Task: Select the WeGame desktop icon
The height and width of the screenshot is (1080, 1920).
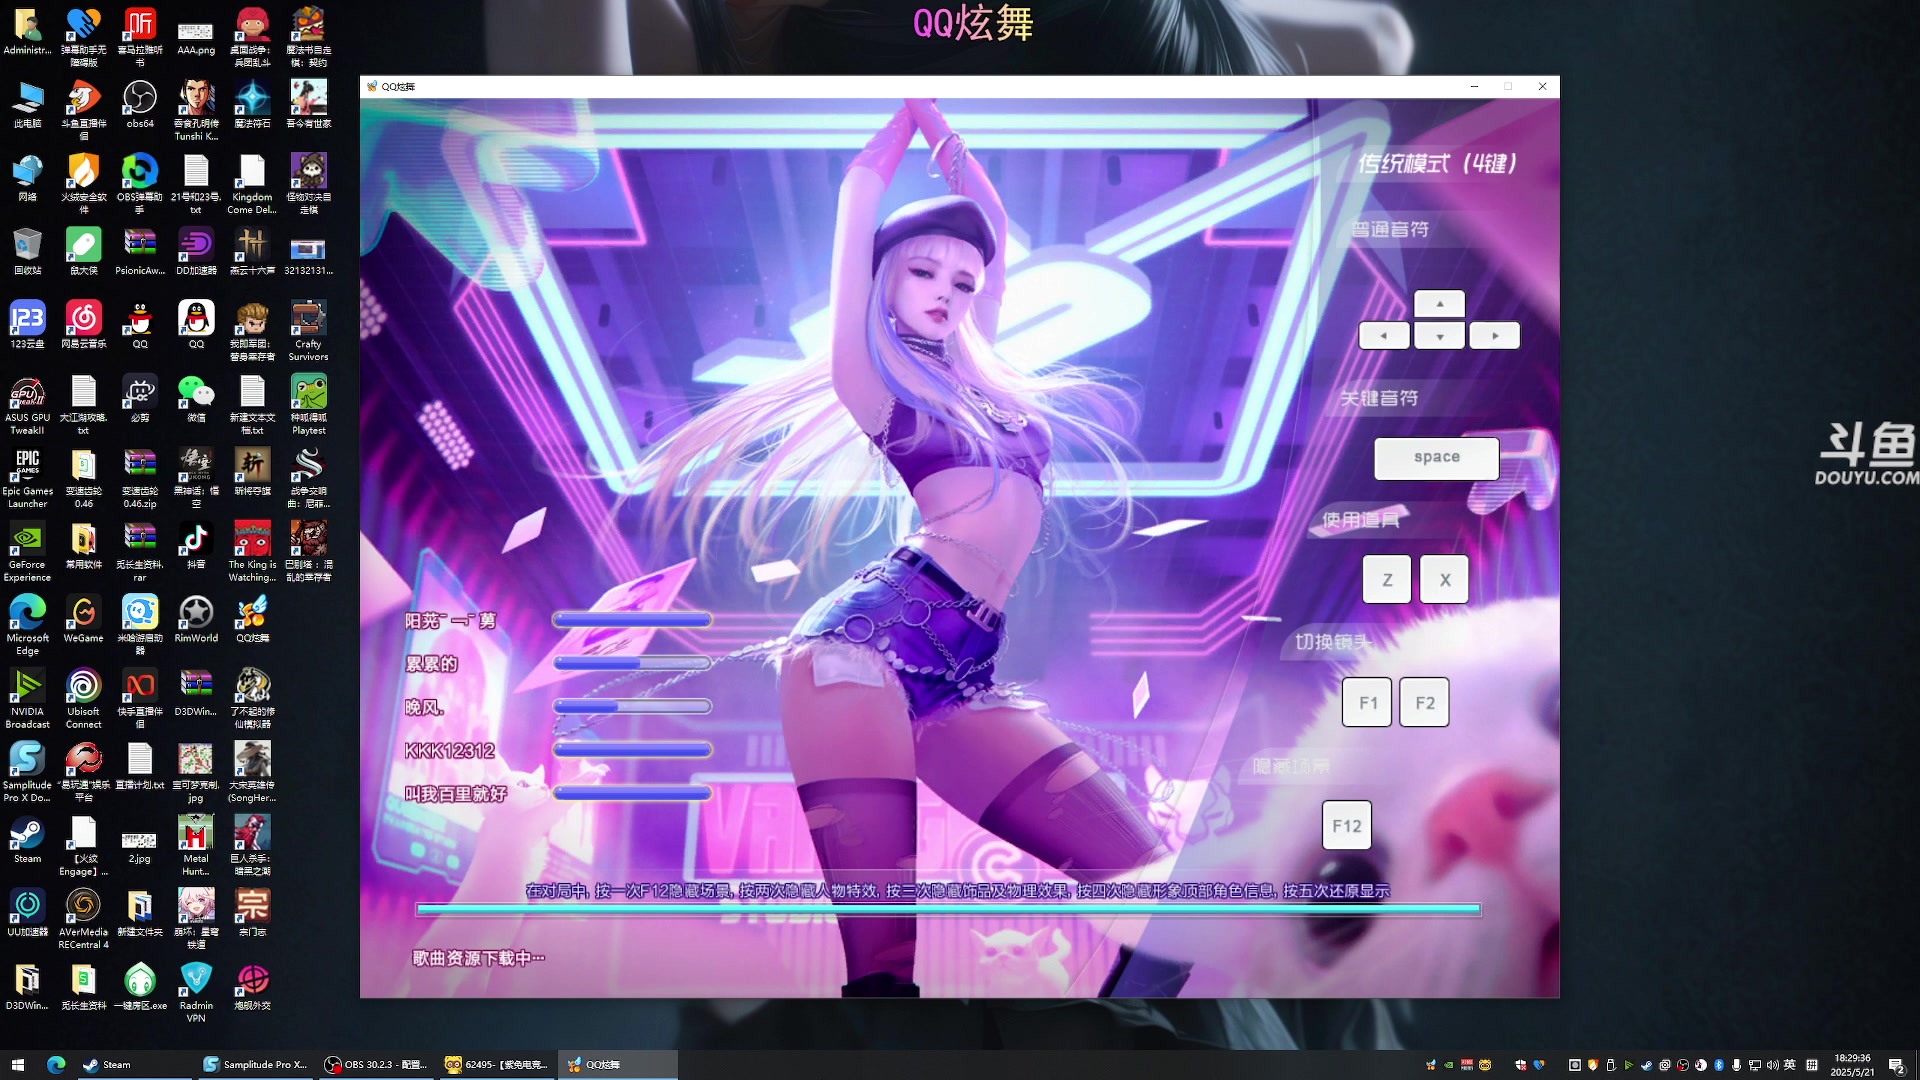Action: click(84, 618)
